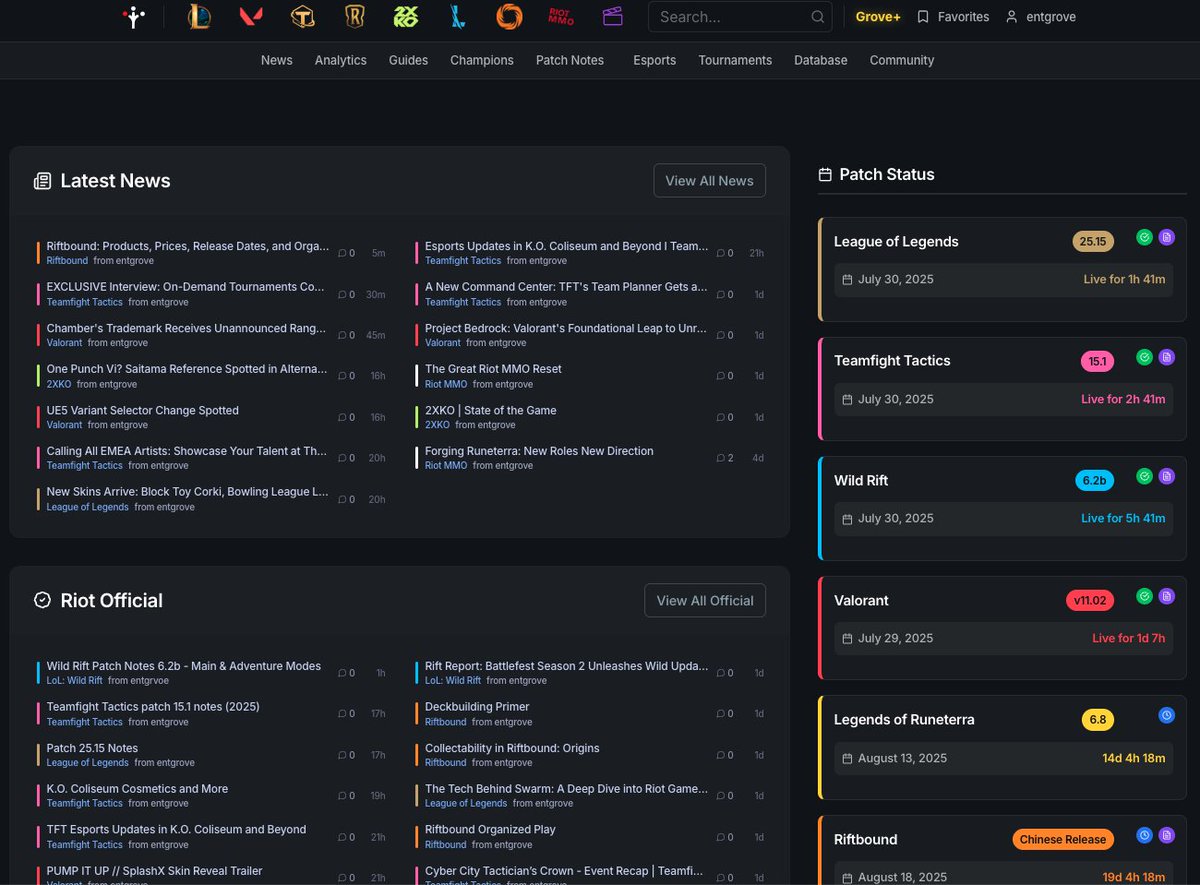Open the Grove+ subscription link
Image resolution: width=1200 pixels, height=885 pixels.
click(878, 17)
